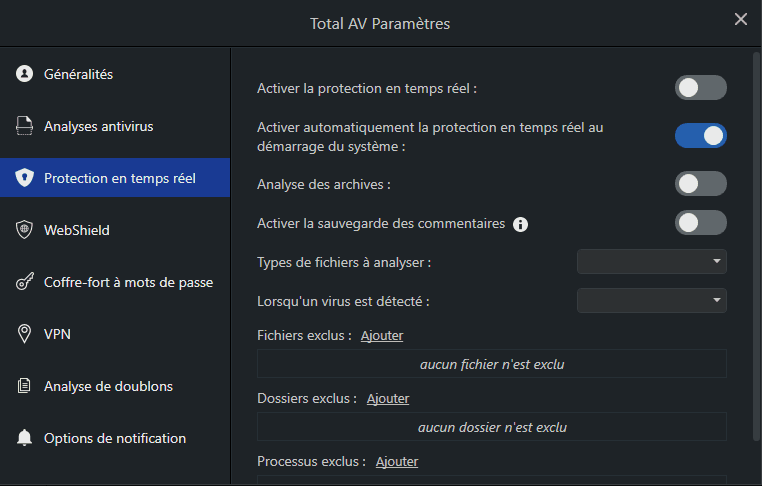
Task: Switch to Options de notification tab
Action: coord(115,438)
